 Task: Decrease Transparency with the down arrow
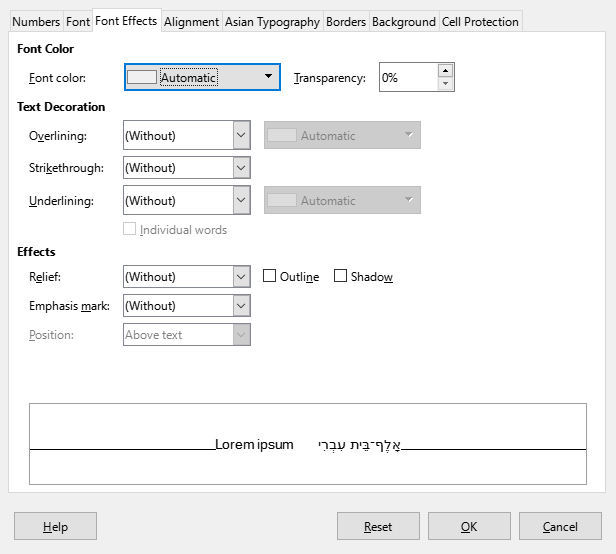445,83
